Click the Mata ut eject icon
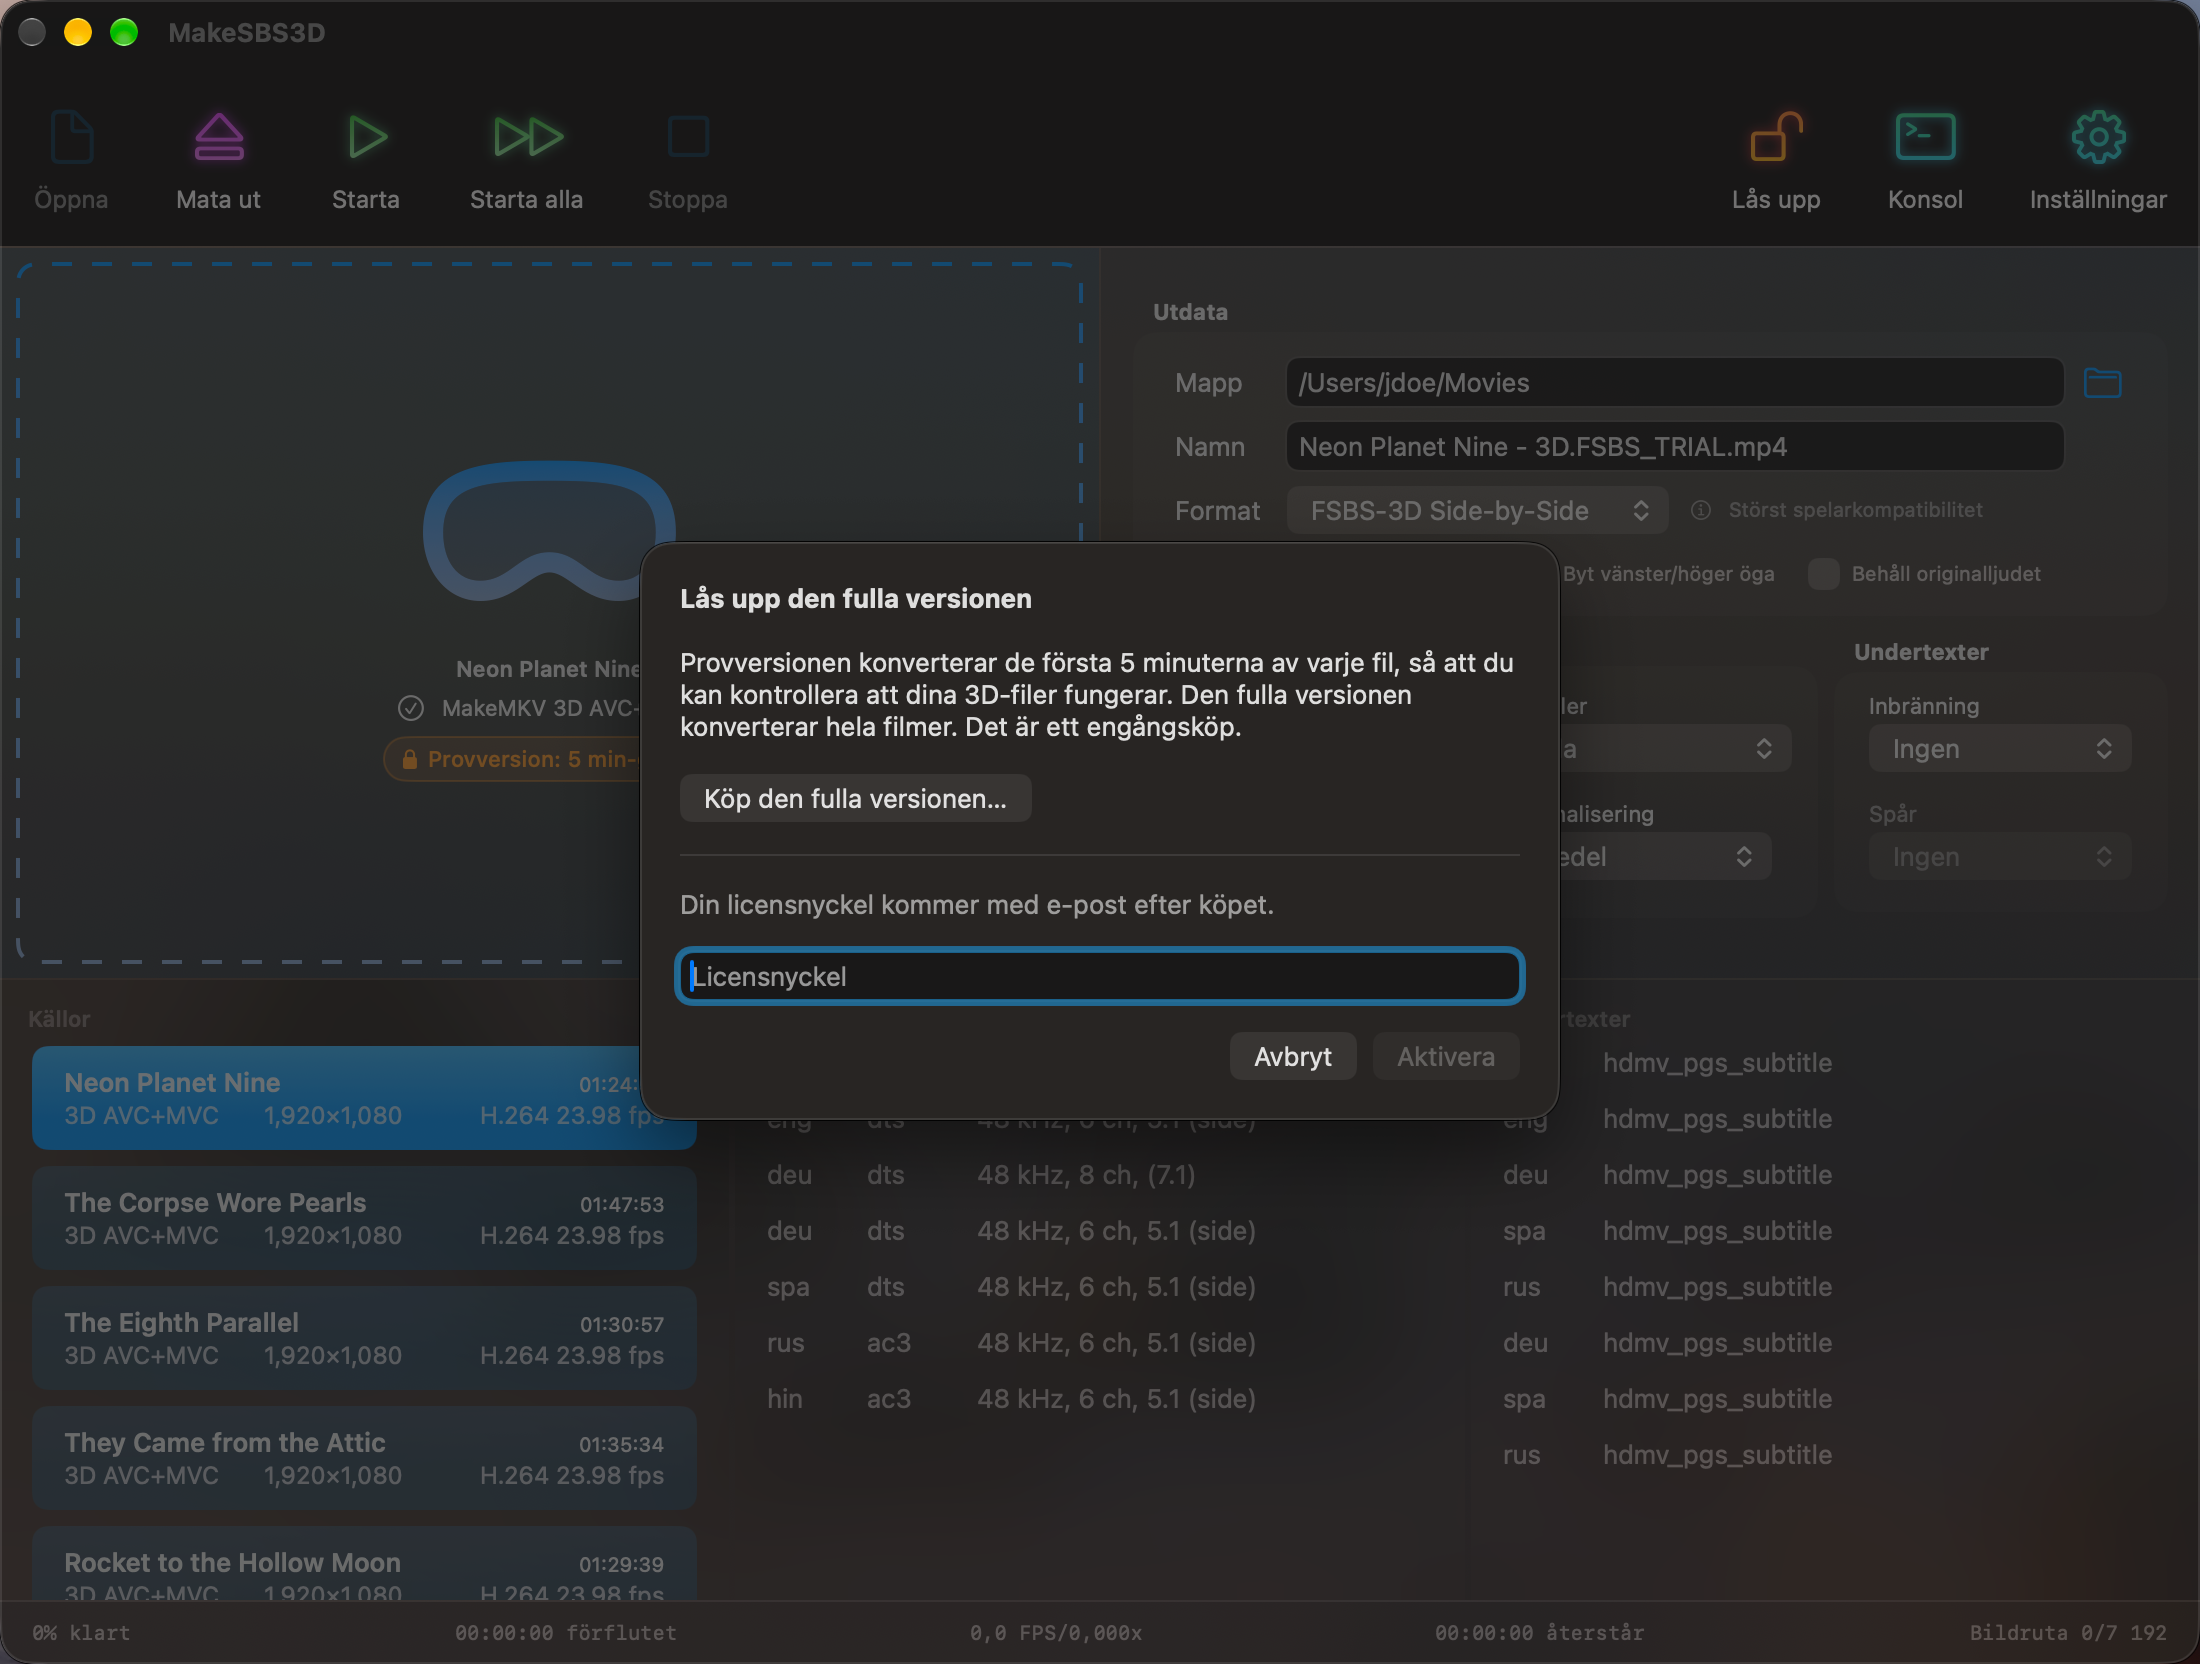This screenshot has height=1664, width=2200. point(218,137)
